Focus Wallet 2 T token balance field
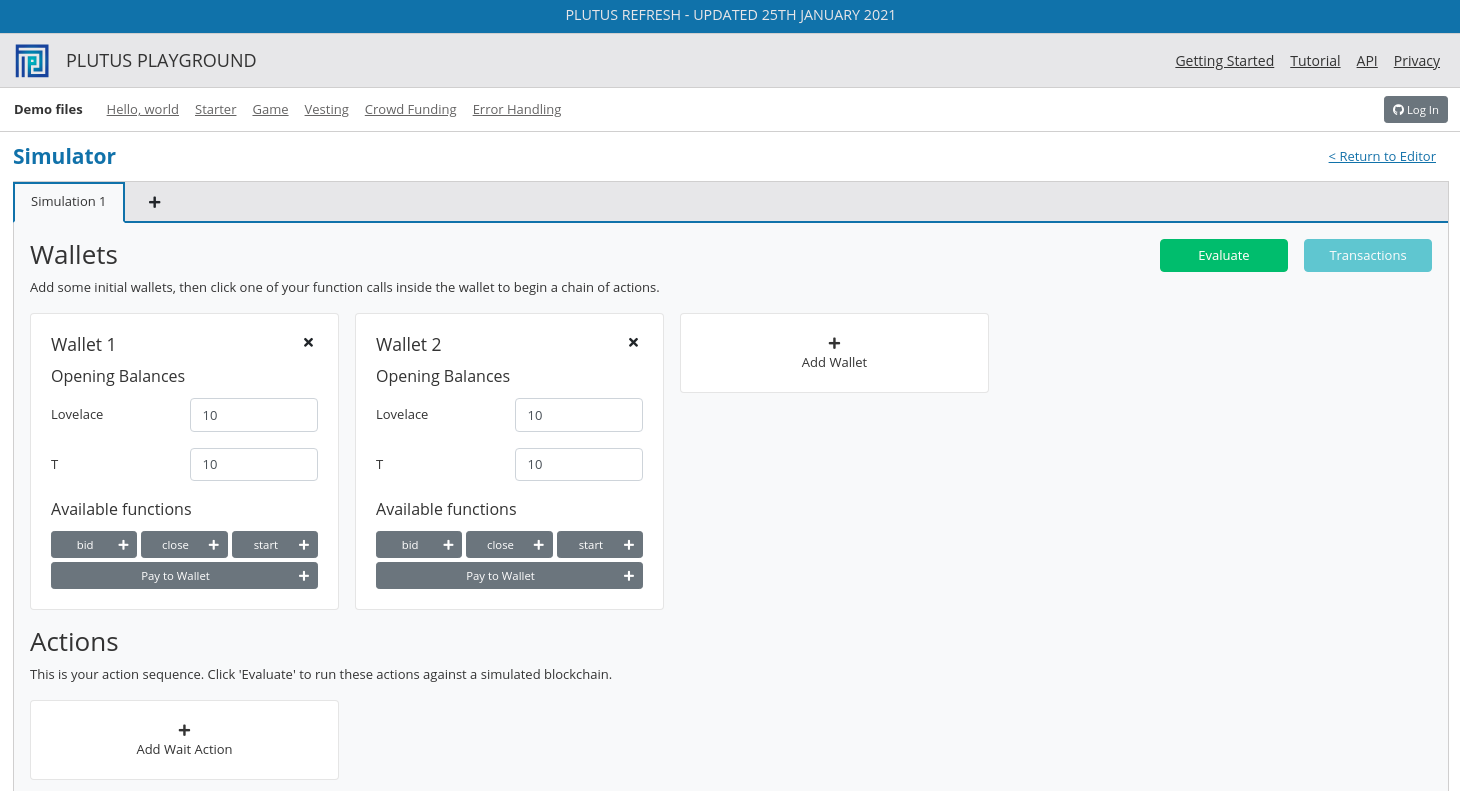Viewport: 1460px width, 791px height. tap(578, 464)
